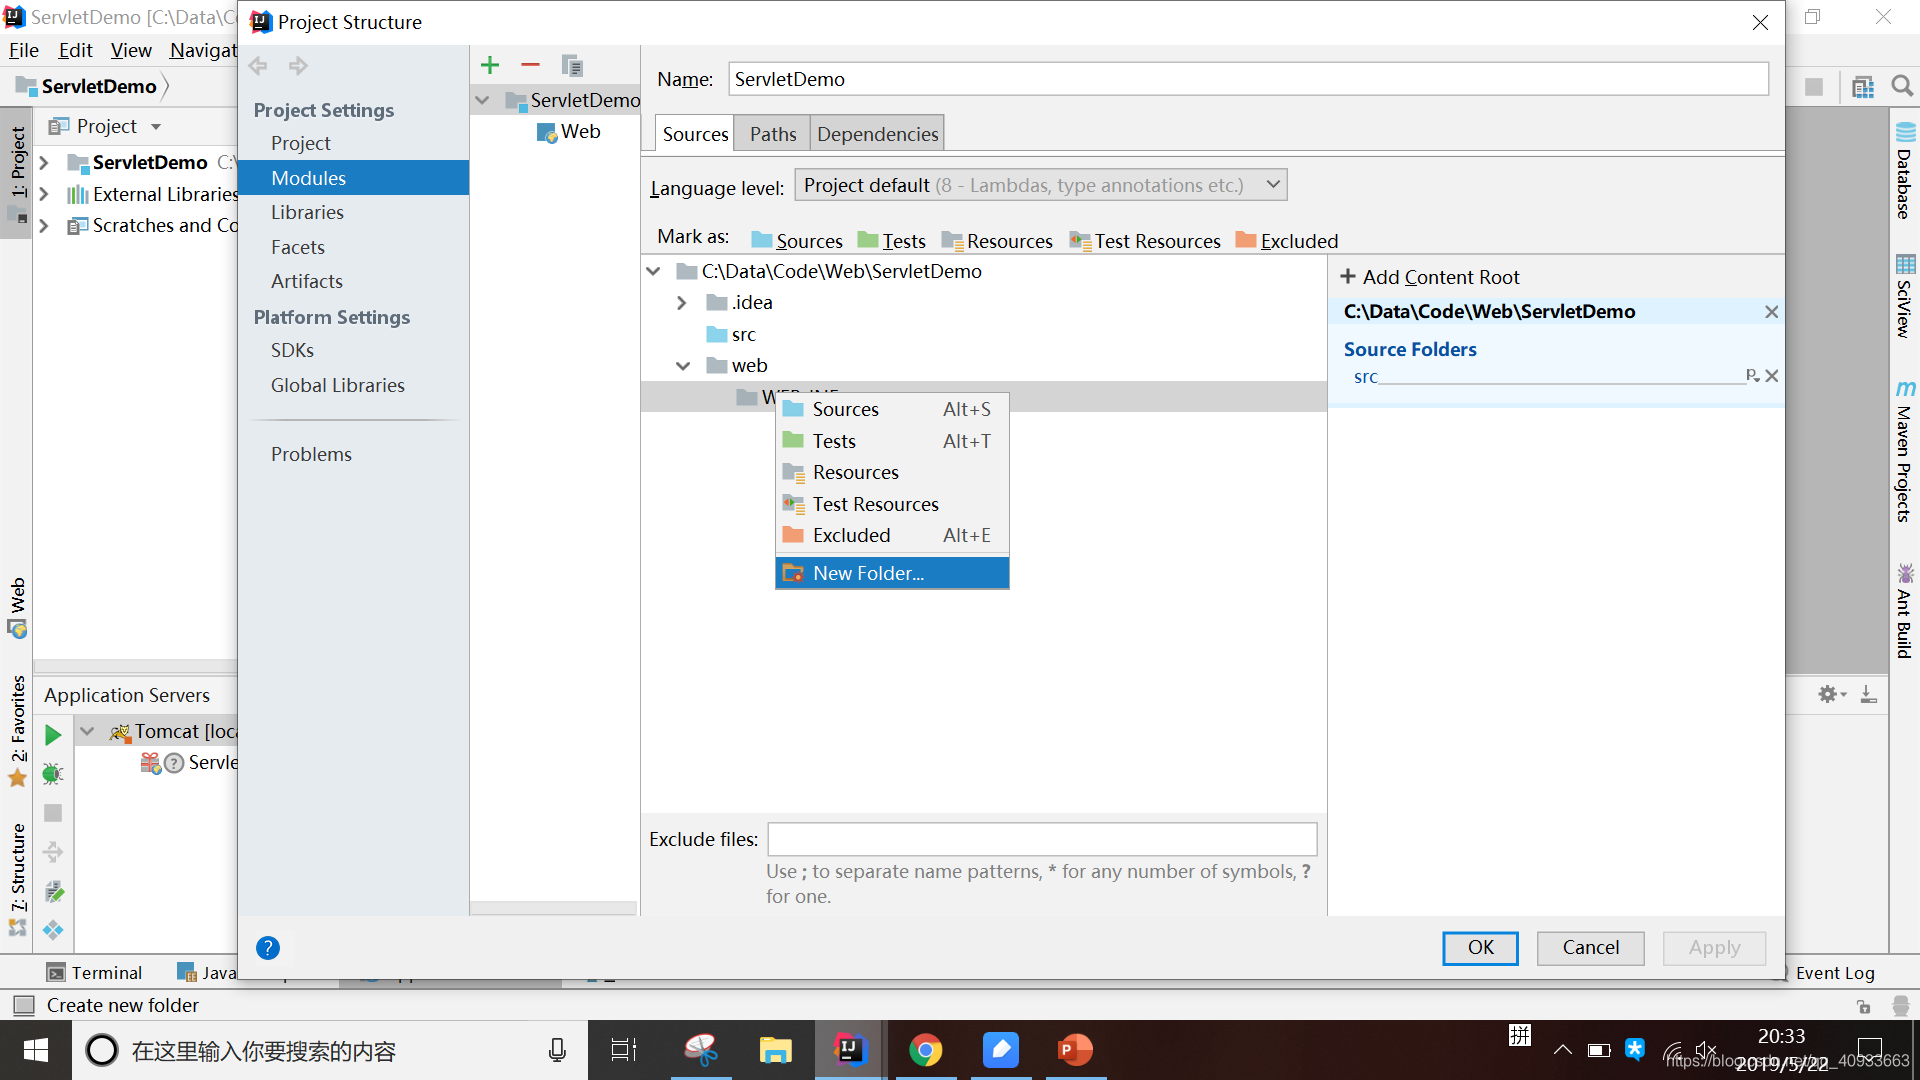Edit properties of the src source folder
The width and height of the screenshot is (1920, 1080).
pyautogui.click(x=1753, y=376)
